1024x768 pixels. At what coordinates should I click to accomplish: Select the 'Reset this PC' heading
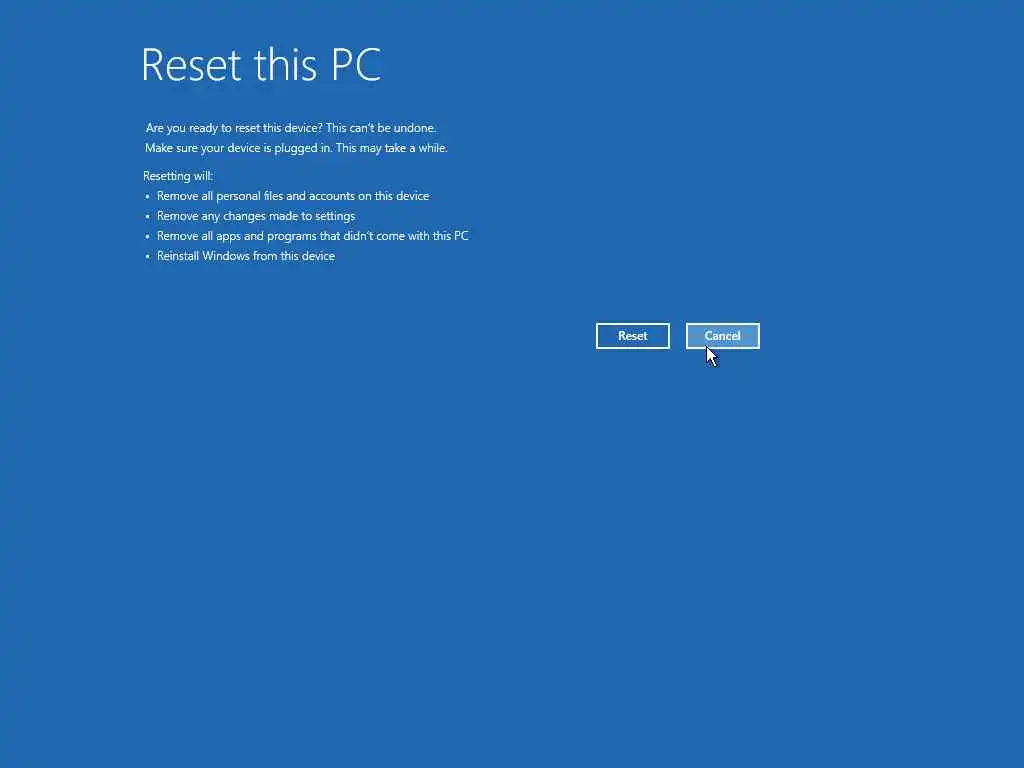(x=261, y=65)
